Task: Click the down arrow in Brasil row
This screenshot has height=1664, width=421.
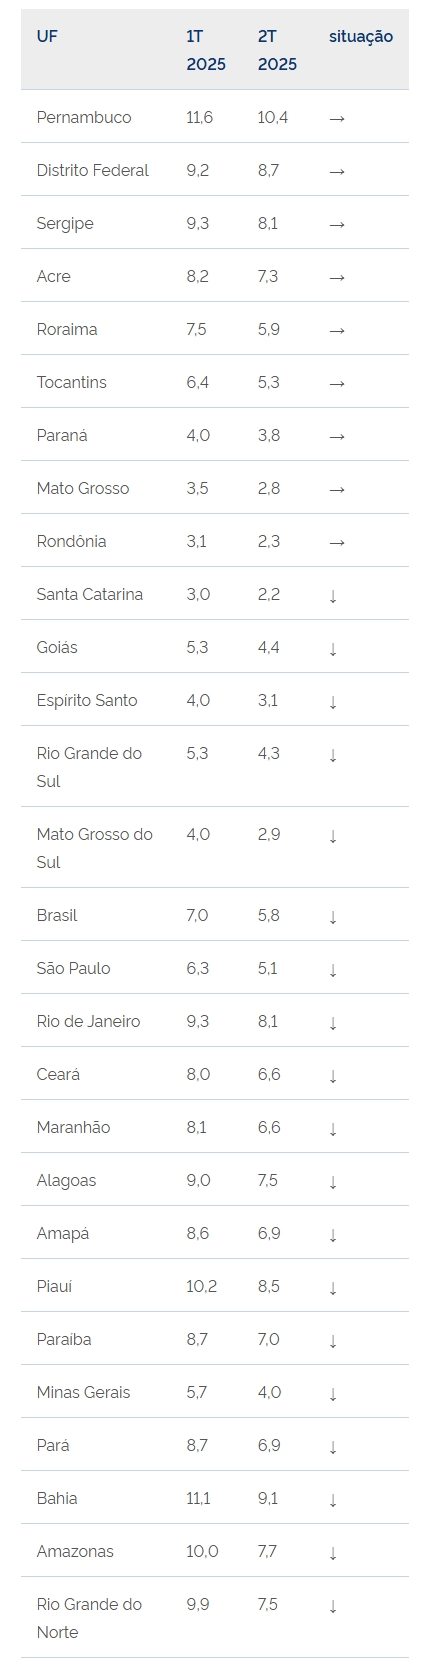Action: [333, 916]
